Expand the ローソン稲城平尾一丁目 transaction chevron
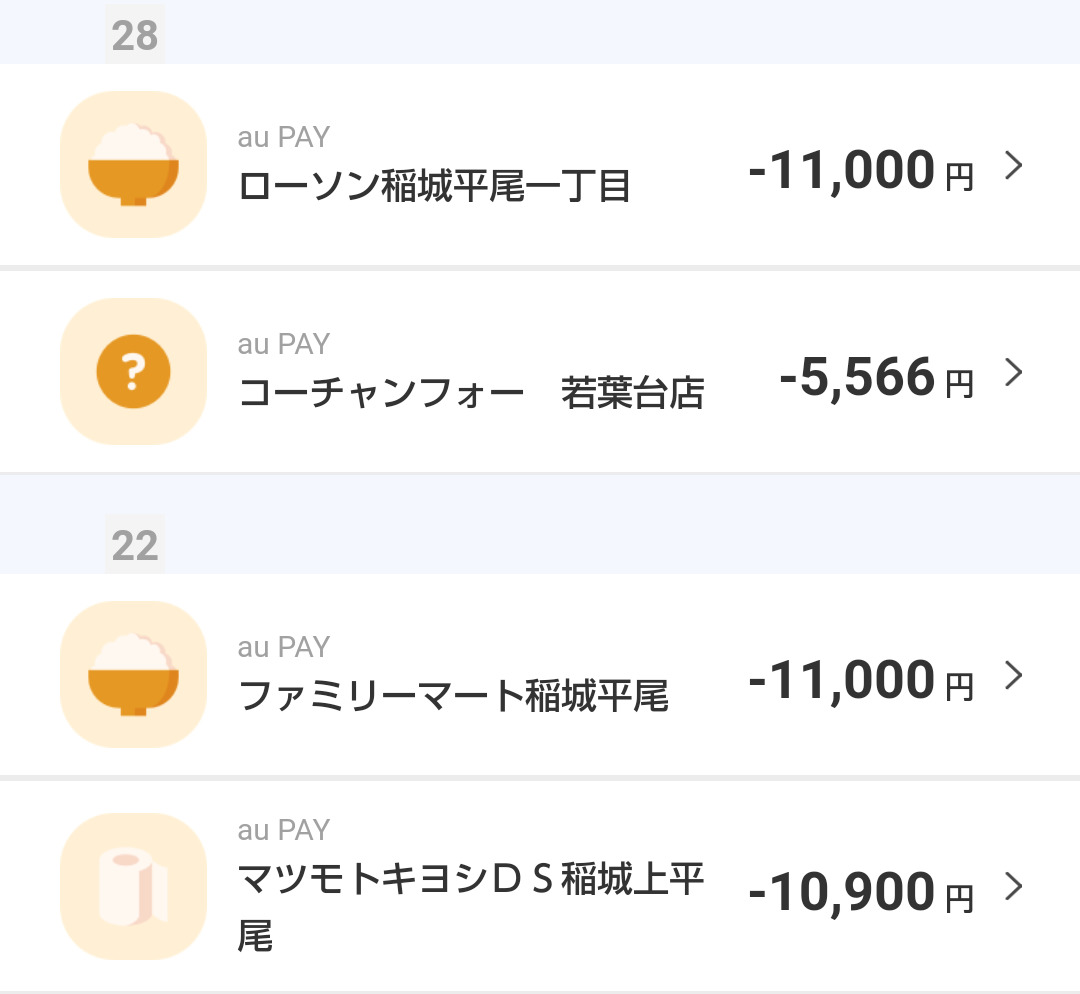Viewport: 1080px width, 994px height. [x=1014, y=166]
